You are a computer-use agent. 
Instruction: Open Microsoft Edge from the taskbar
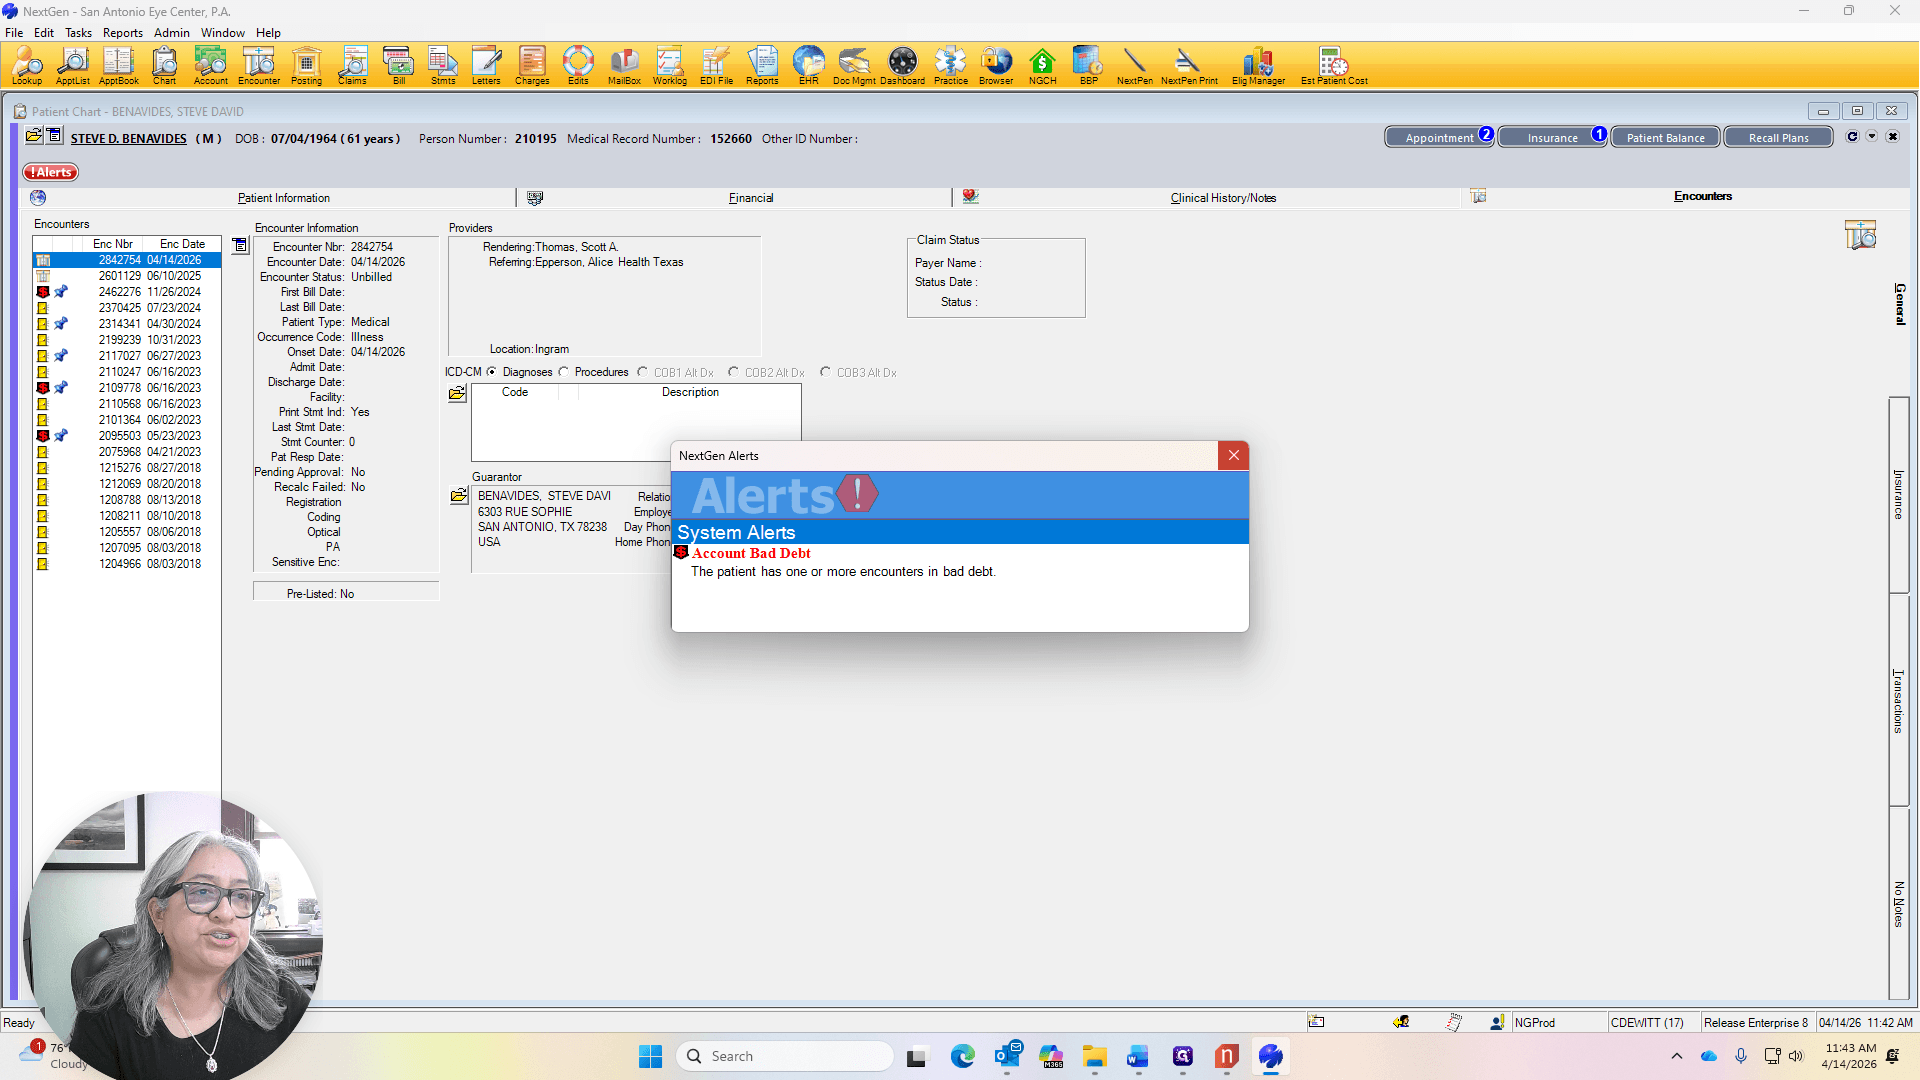962,1056
